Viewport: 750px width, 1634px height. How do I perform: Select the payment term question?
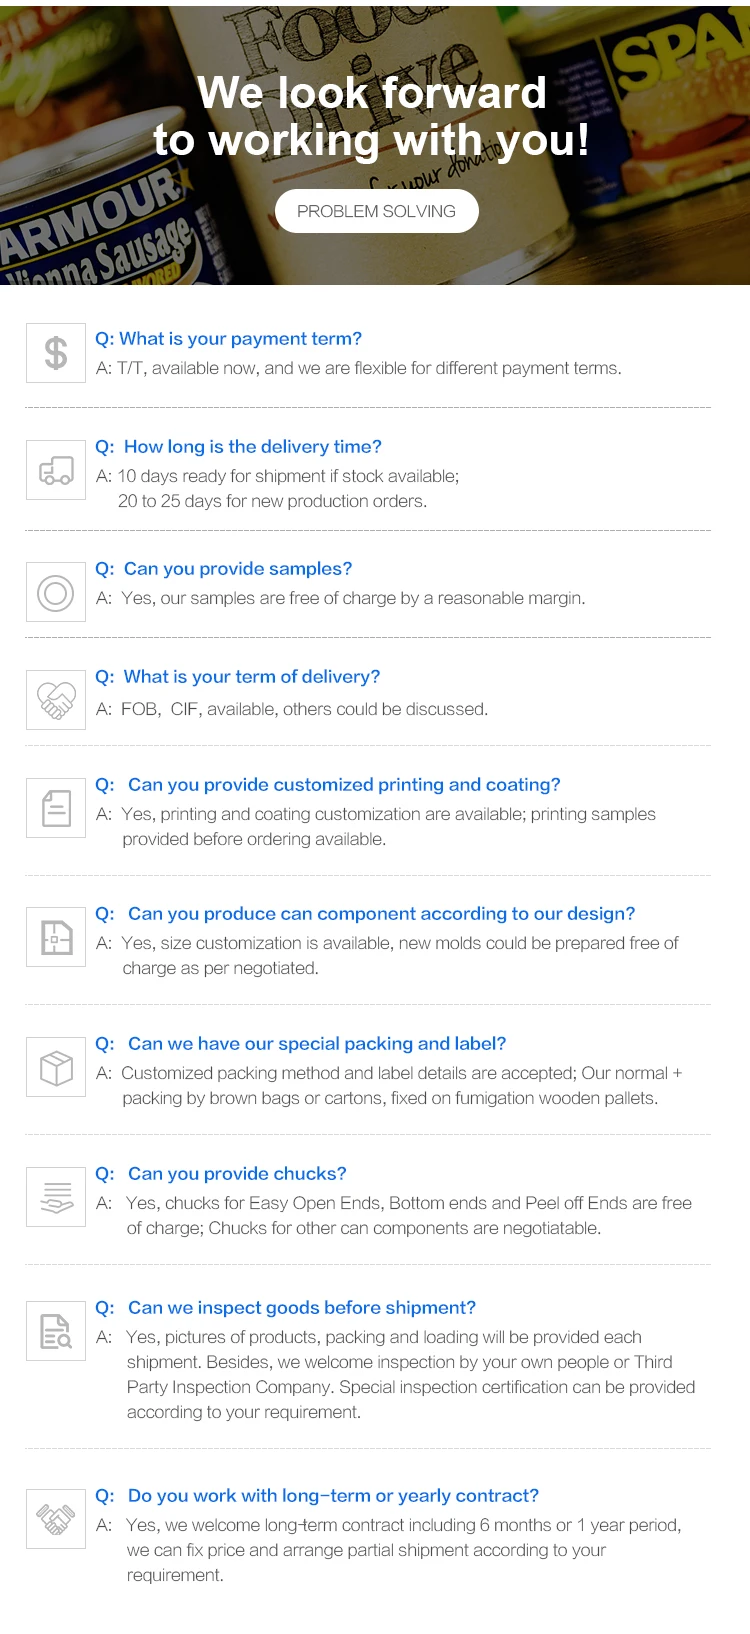(228, 339)
